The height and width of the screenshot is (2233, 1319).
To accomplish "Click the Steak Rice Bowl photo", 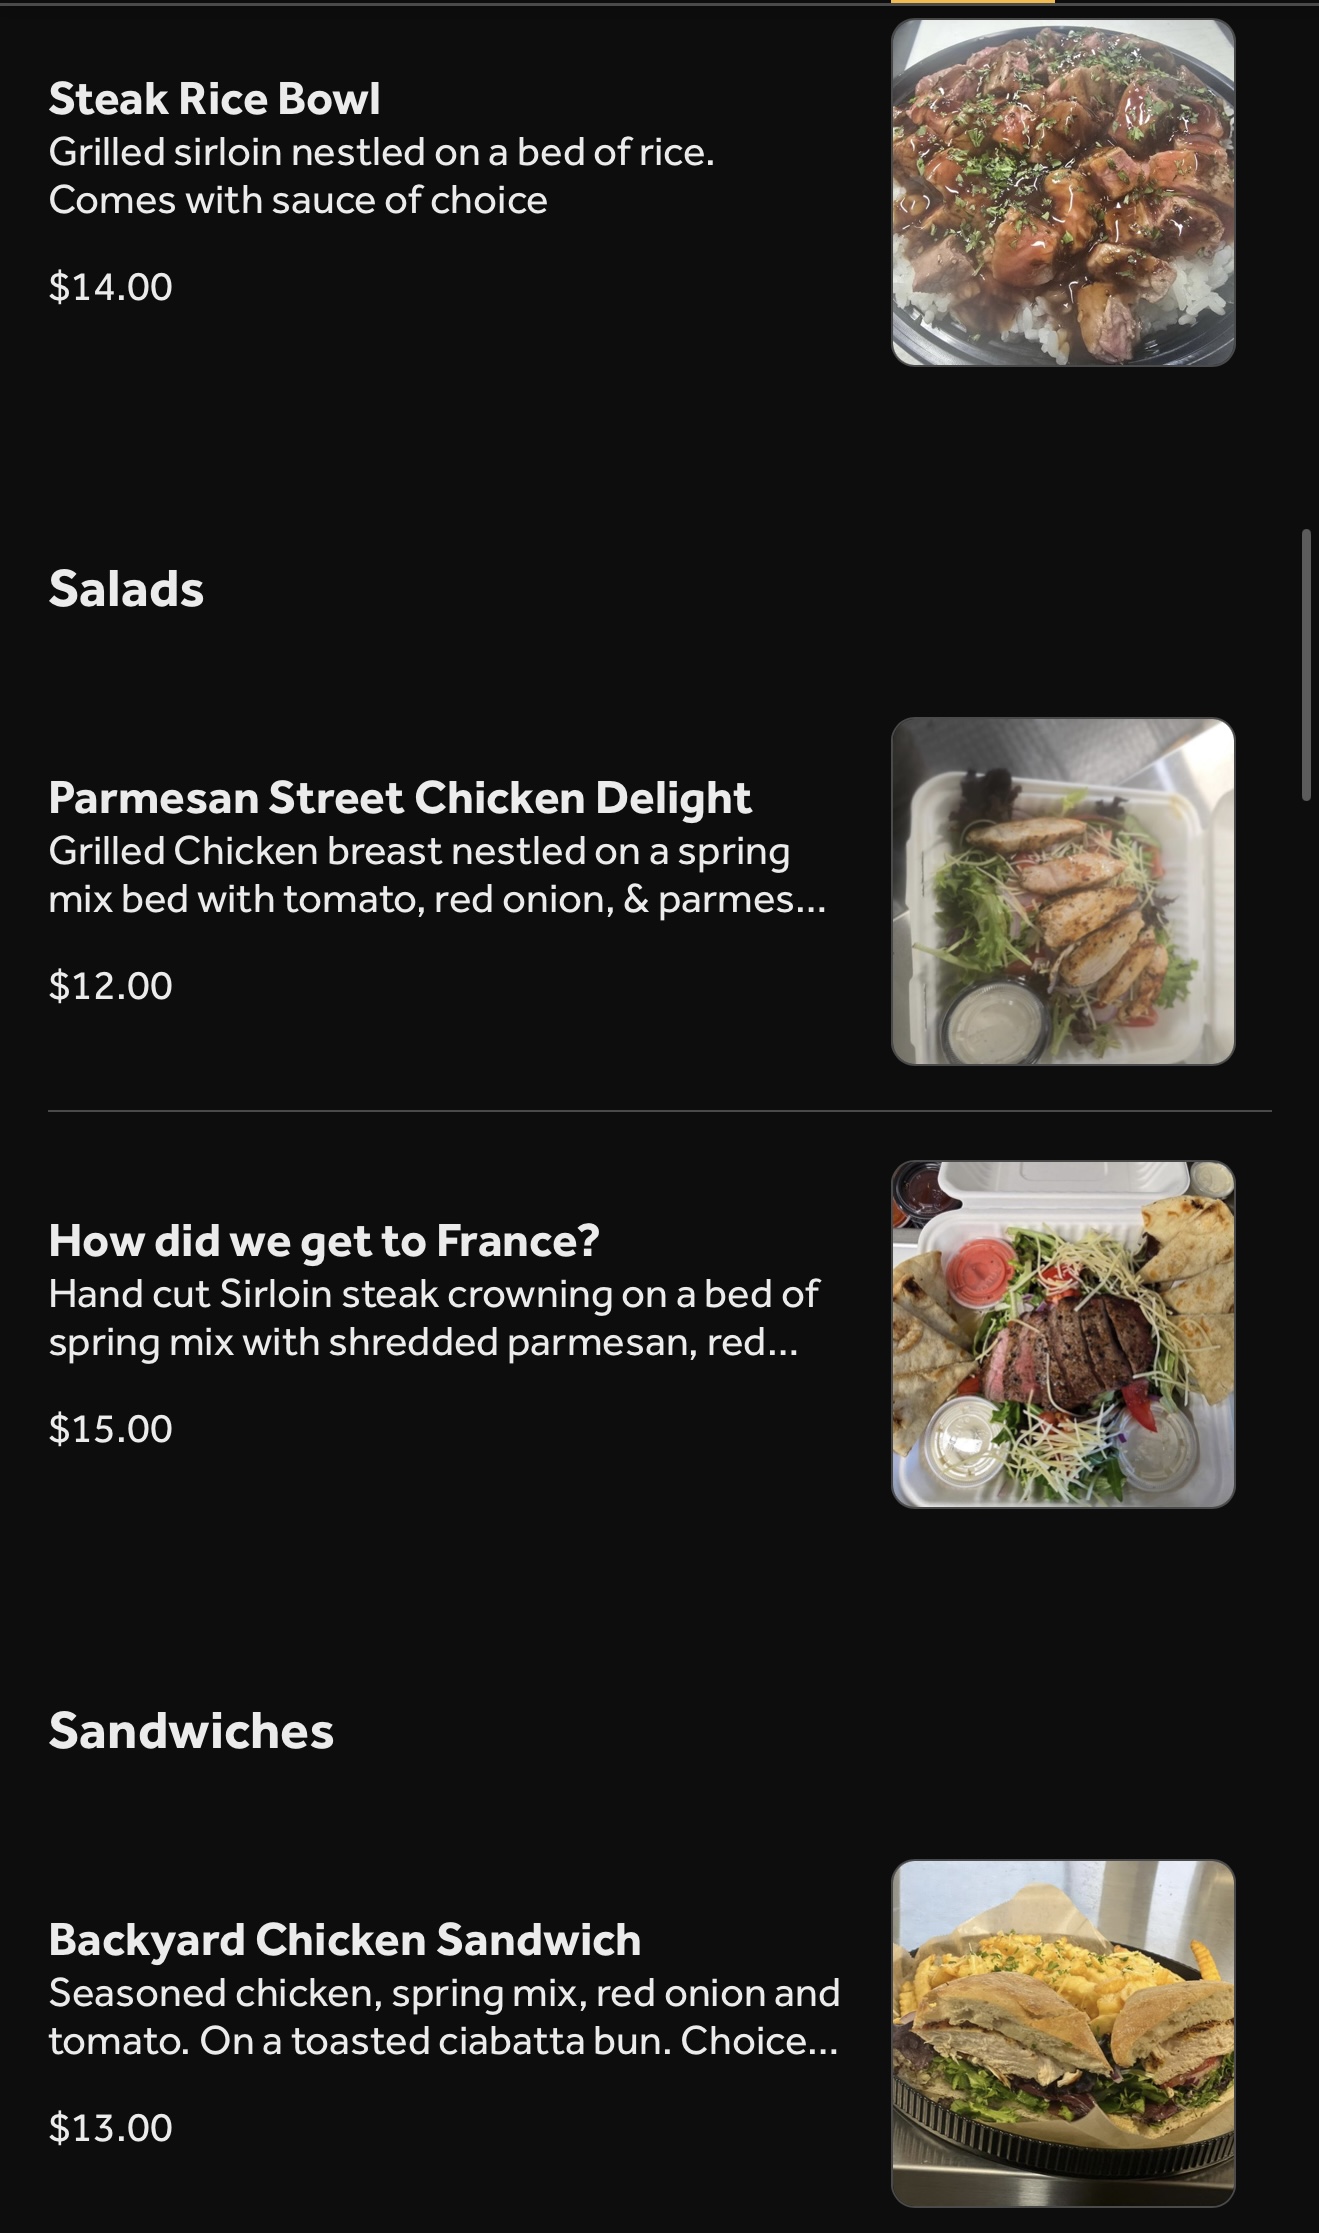I will pos(1063,193).
